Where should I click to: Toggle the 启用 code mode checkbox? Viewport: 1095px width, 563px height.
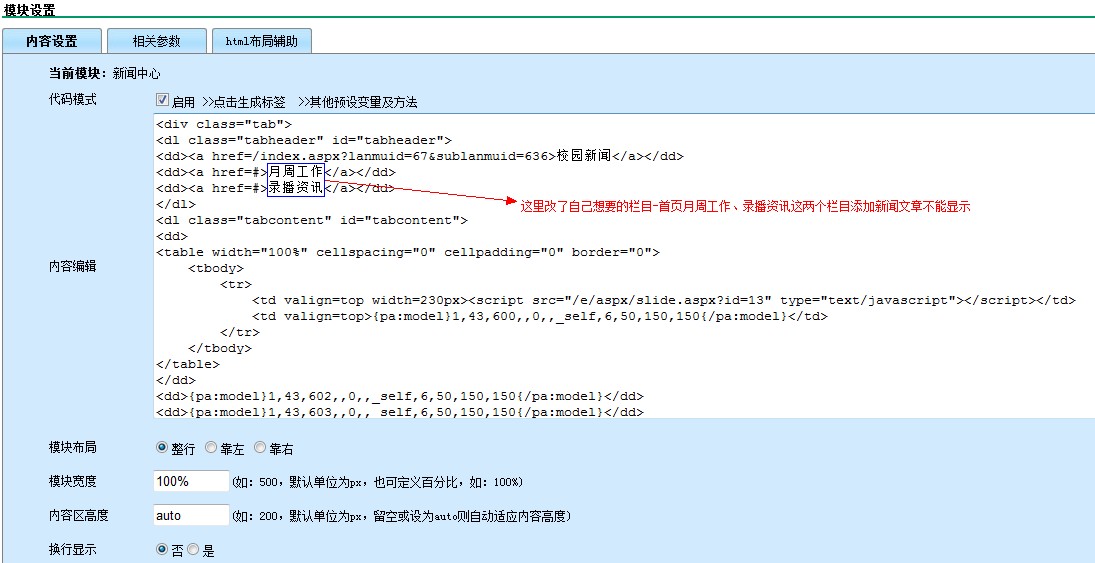coord(162,101)
